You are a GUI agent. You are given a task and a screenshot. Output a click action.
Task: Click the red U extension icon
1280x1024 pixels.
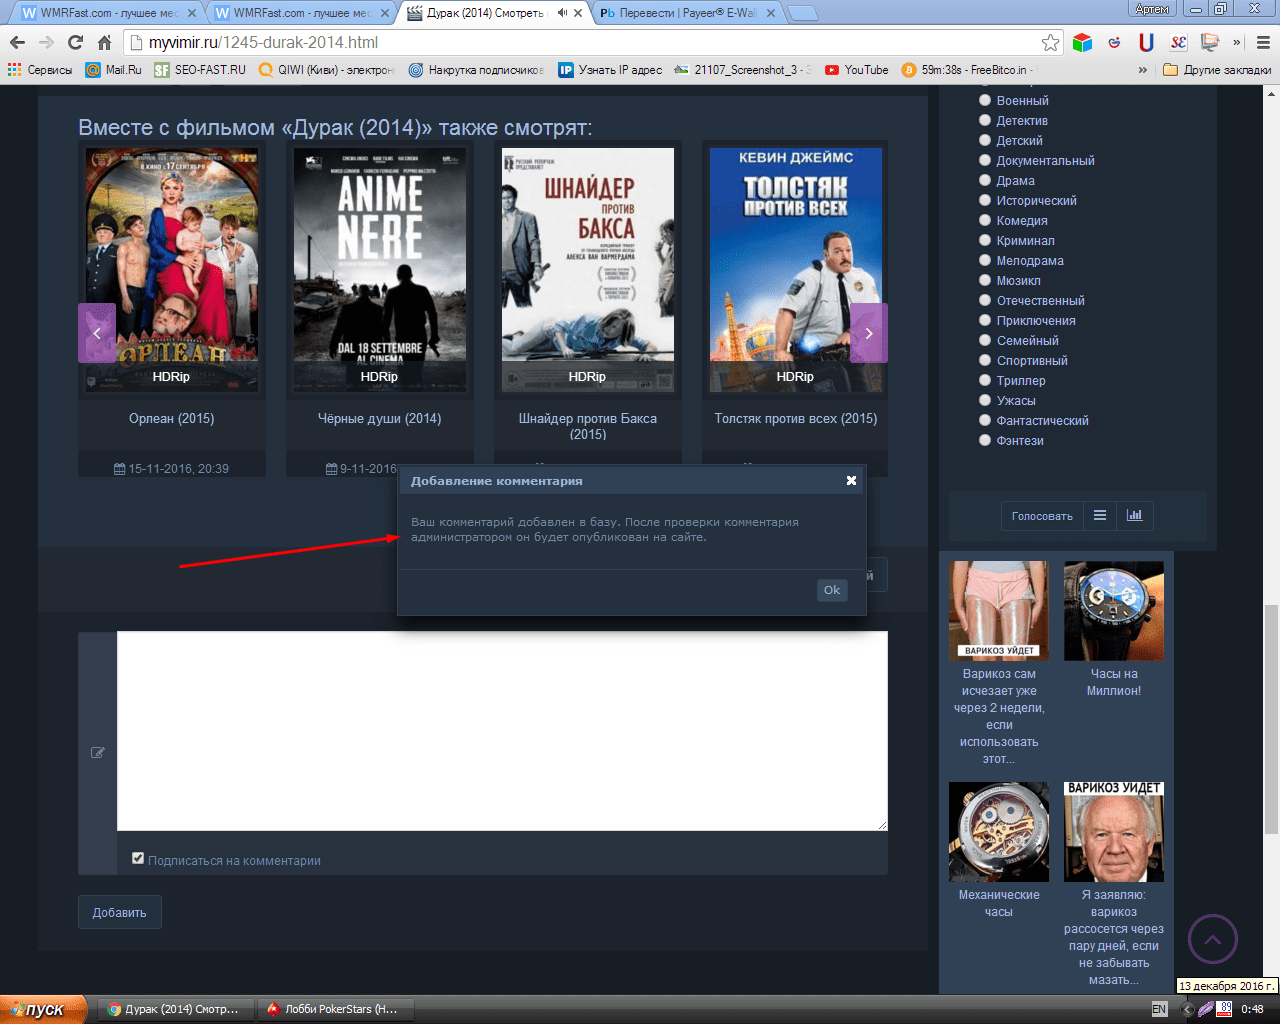[x=1146, y=42]
